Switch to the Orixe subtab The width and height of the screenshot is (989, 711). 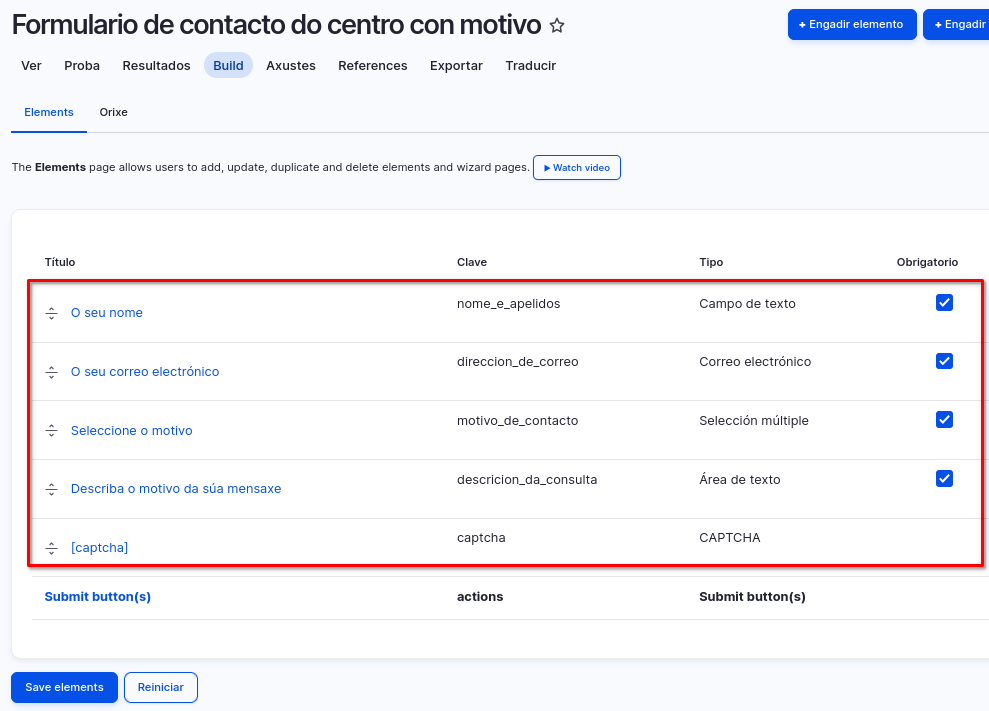point(113,112)
